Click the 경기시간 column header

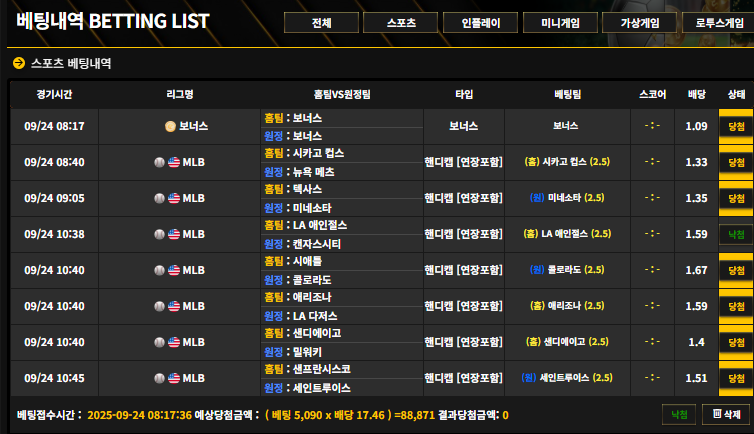tap(54, 94)
